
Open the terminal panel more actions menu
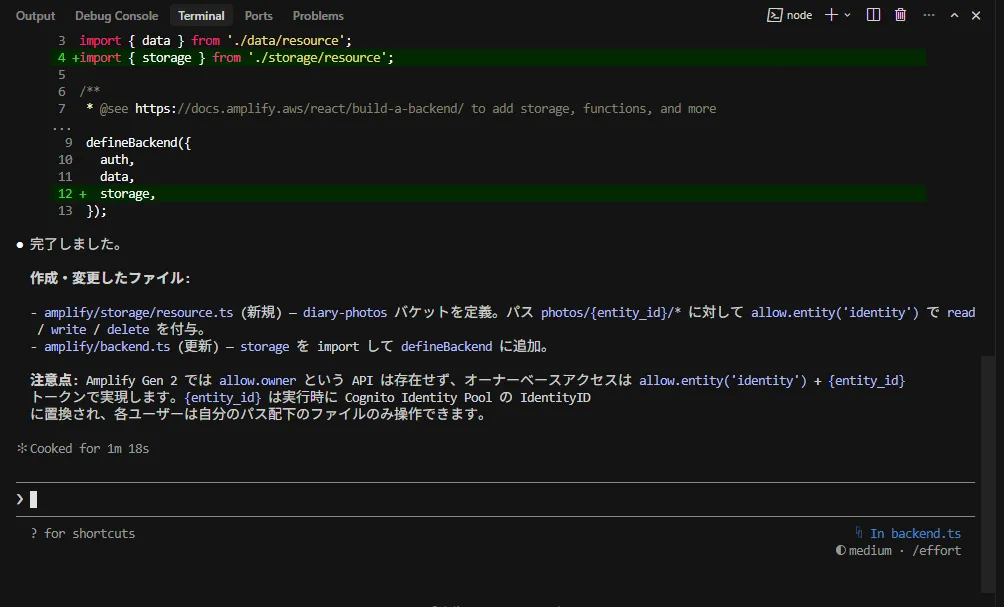tap(927, 15)
